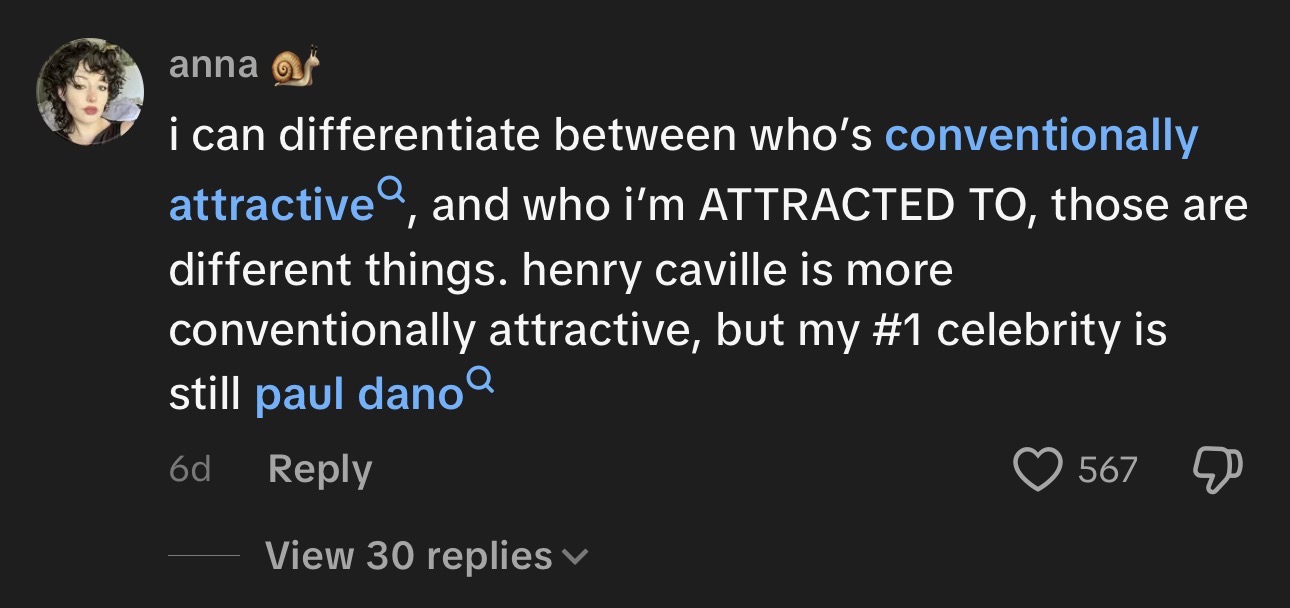The image size is (1290, 608).
Task: Click search magnifier beside blue "attractive"
Action: (x=391, y=189)
